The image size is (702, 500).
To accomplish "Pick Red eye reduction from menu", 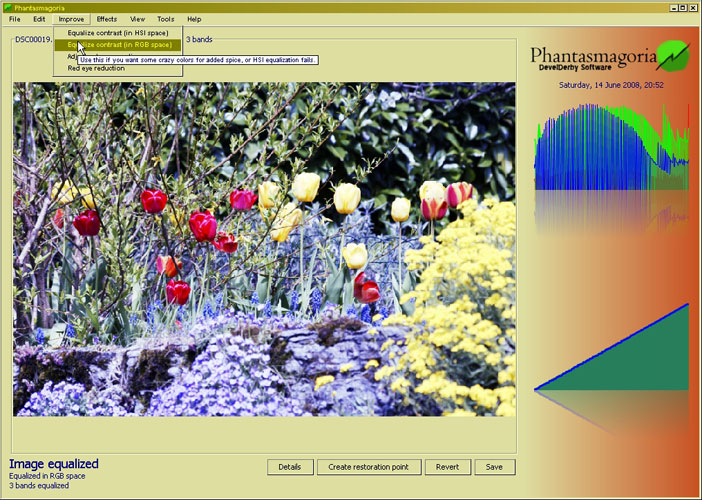I will 96,68.
